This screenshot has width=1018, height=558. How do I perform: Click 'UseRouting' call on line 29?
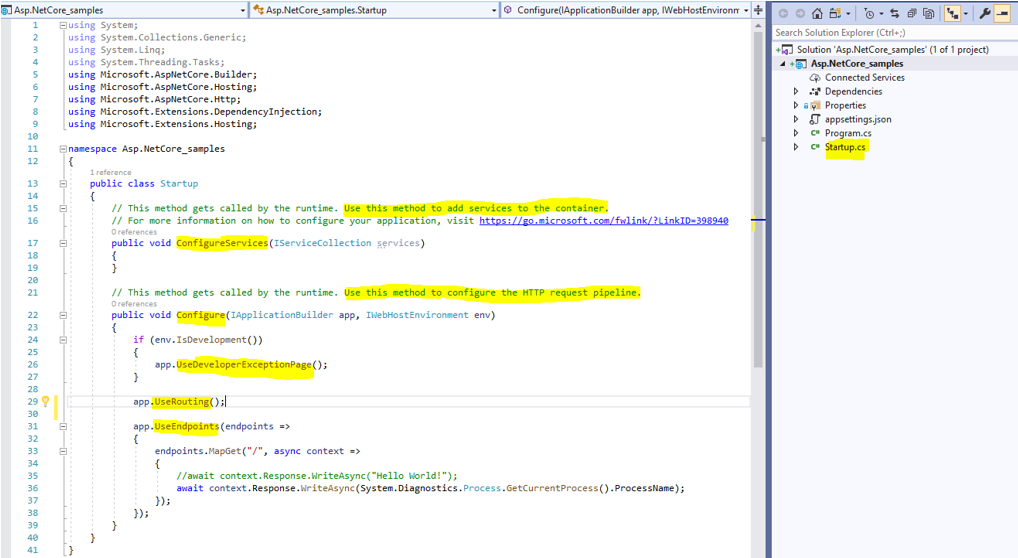[x=182, y=402]
